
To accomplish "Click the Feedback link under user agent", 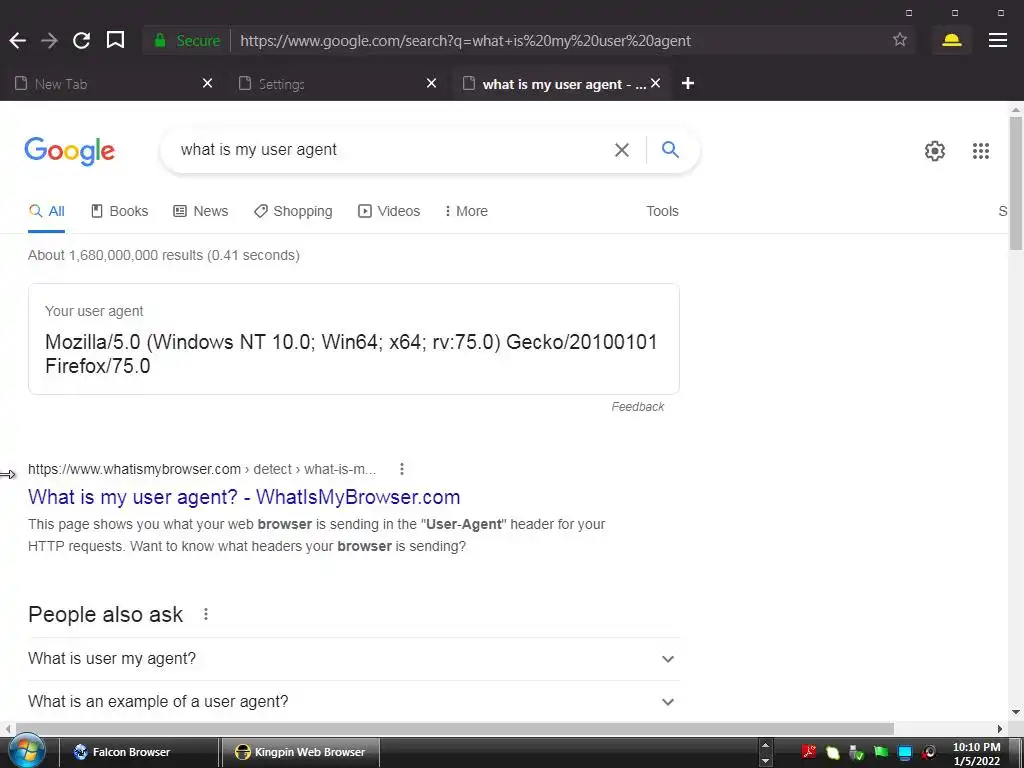I will click(x=637, y=407).
